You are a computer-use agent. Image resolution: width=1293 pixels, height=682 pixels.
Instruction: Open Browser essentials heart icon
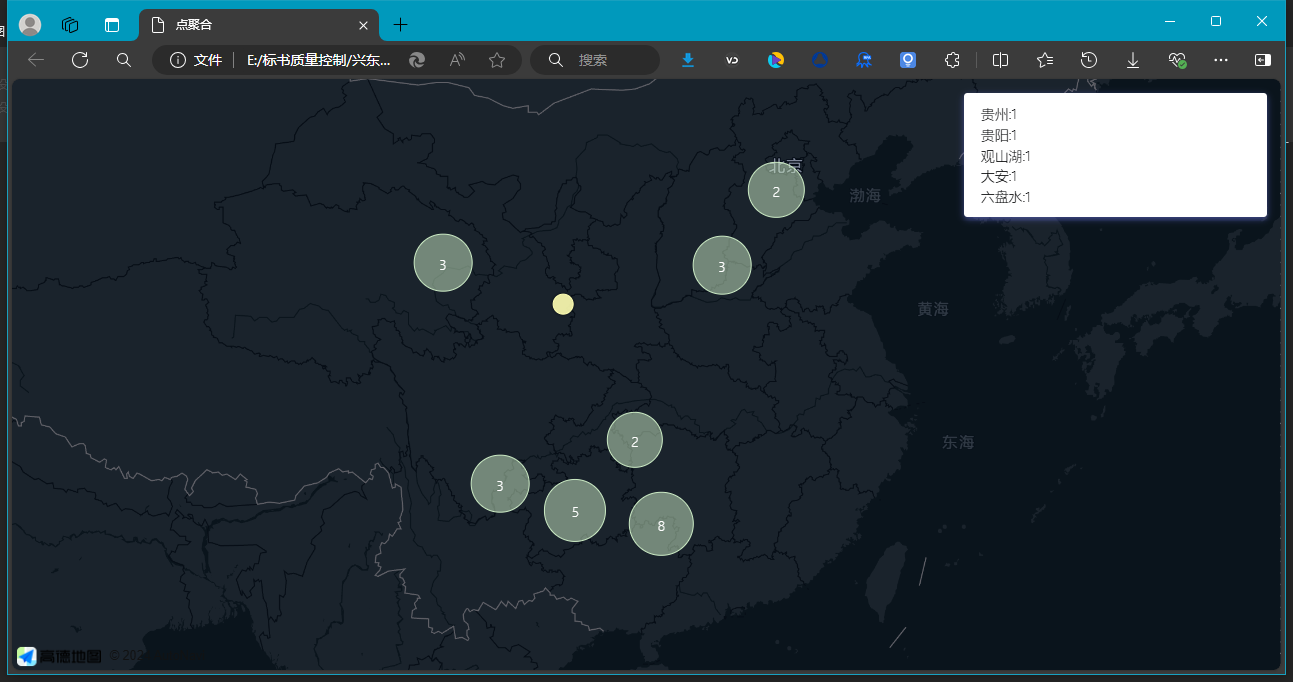point(1177,60)
